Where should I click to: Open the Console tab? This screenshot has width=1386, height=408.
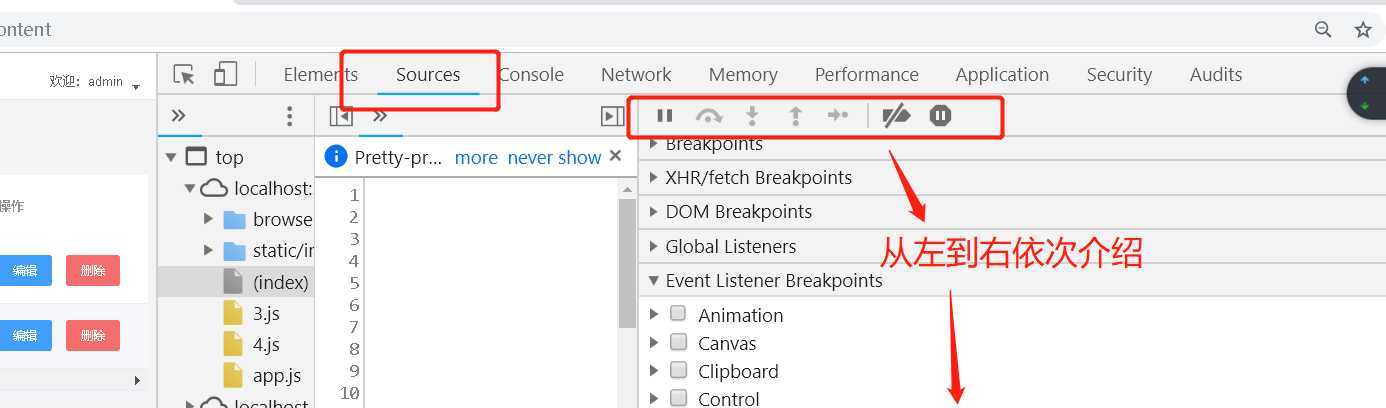pos(532,75)
